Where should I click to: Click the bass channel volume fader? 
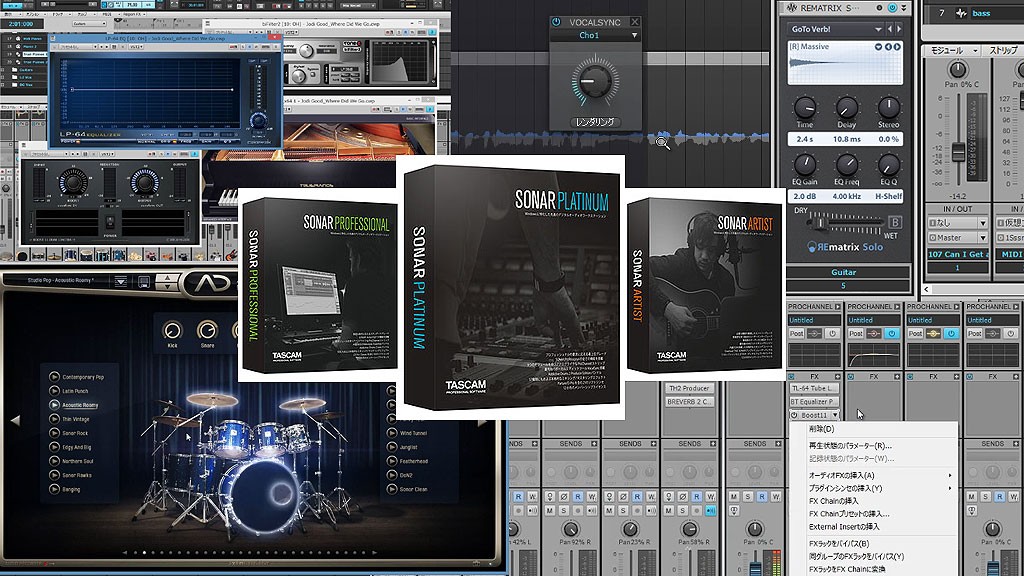point(958,152)
